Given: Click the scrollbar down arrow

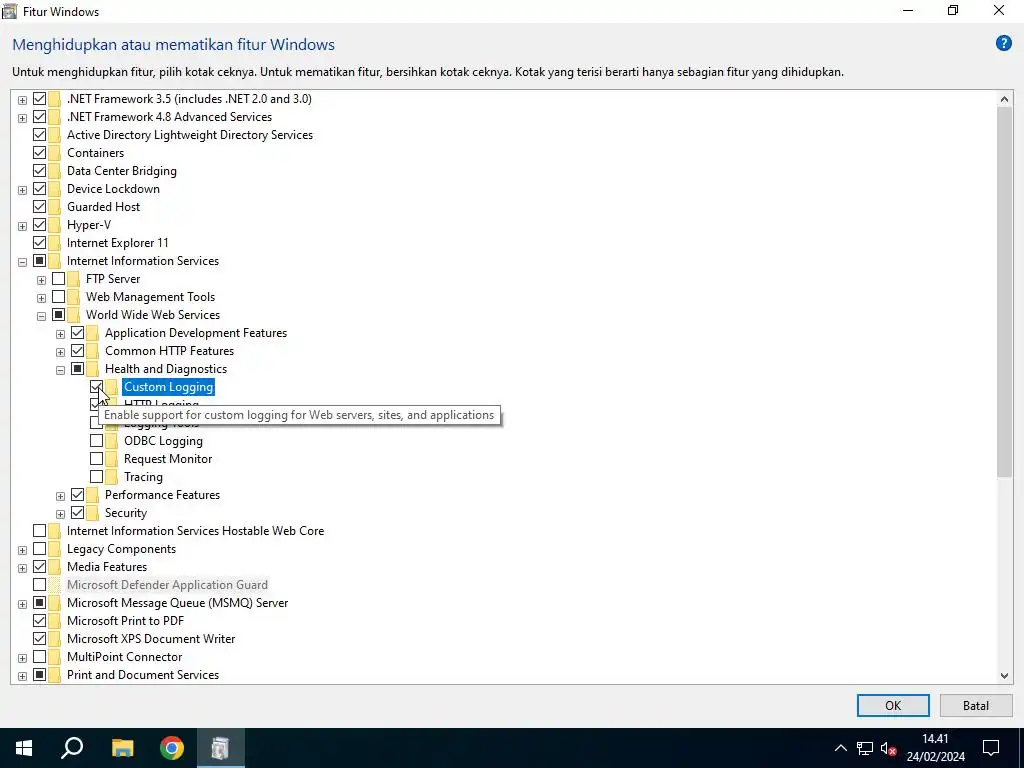Looking at the screenshot, I should (x=1004, y=676).
